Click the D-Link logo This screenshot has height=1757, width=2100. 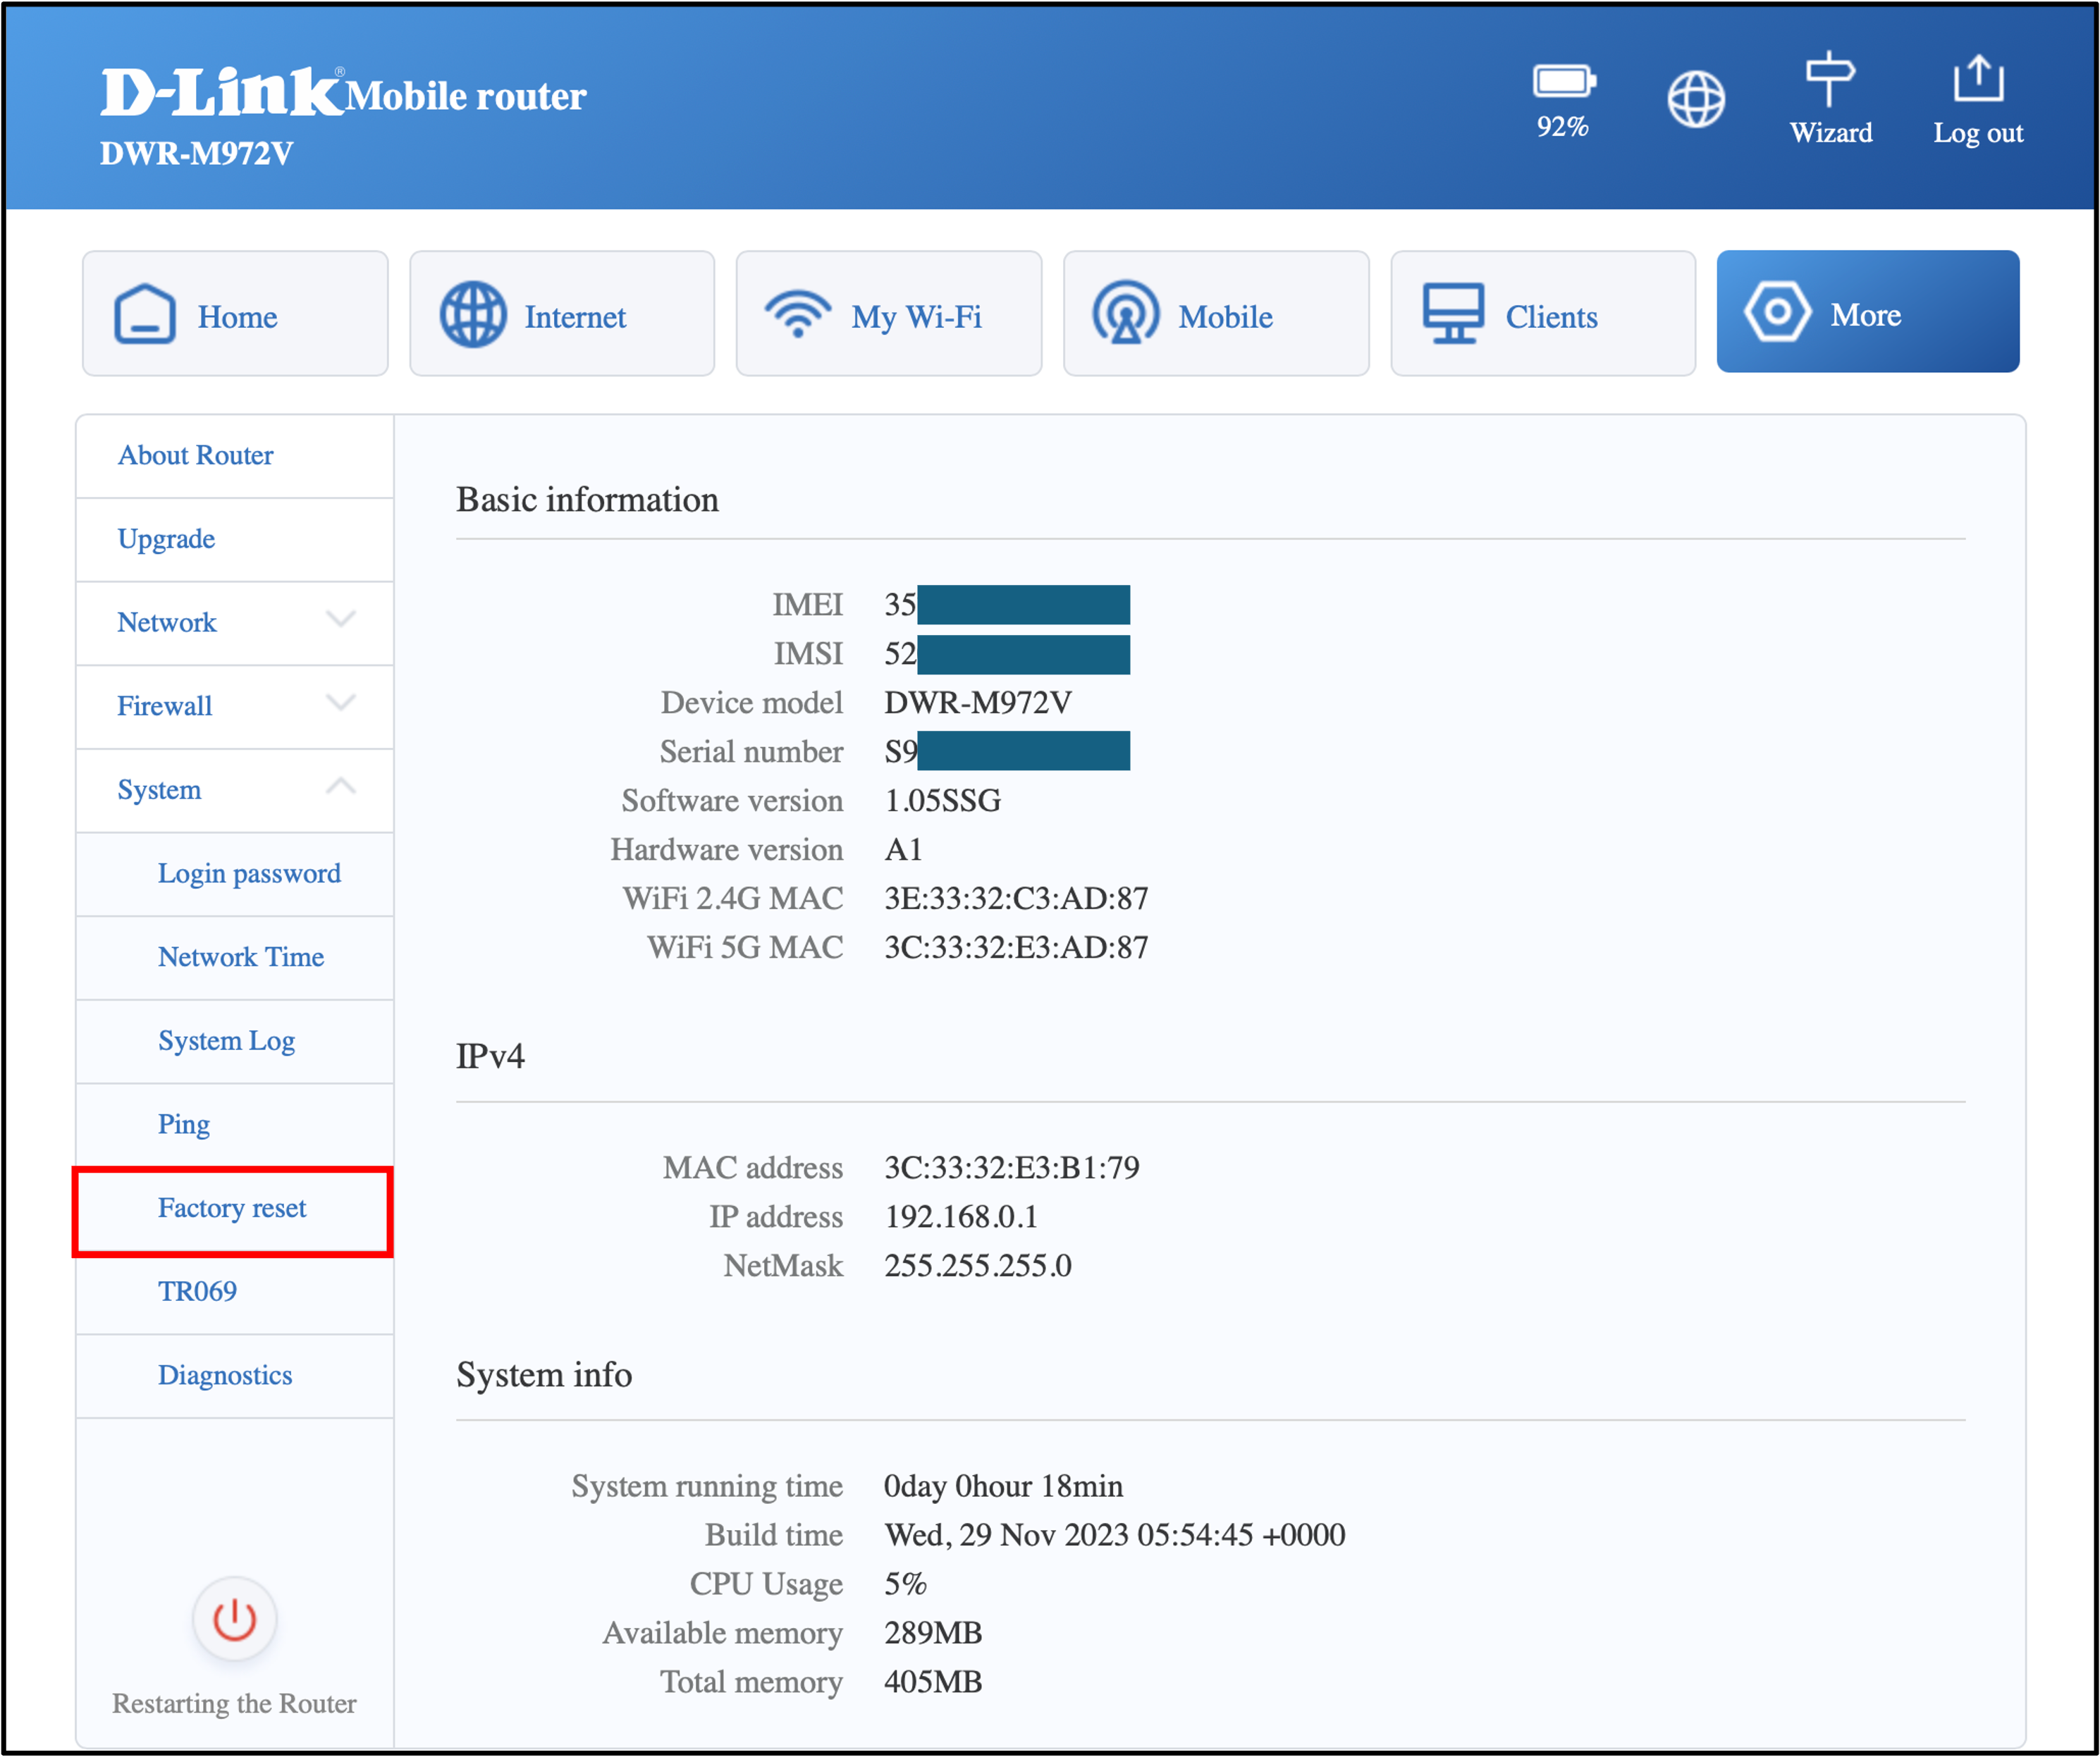(221, 93)
